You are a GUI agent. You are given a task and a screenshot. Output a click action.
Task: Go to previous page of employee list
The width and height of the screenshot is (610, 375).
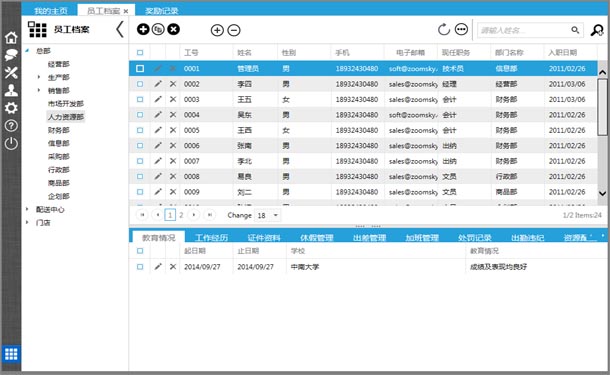pos(158,215)
